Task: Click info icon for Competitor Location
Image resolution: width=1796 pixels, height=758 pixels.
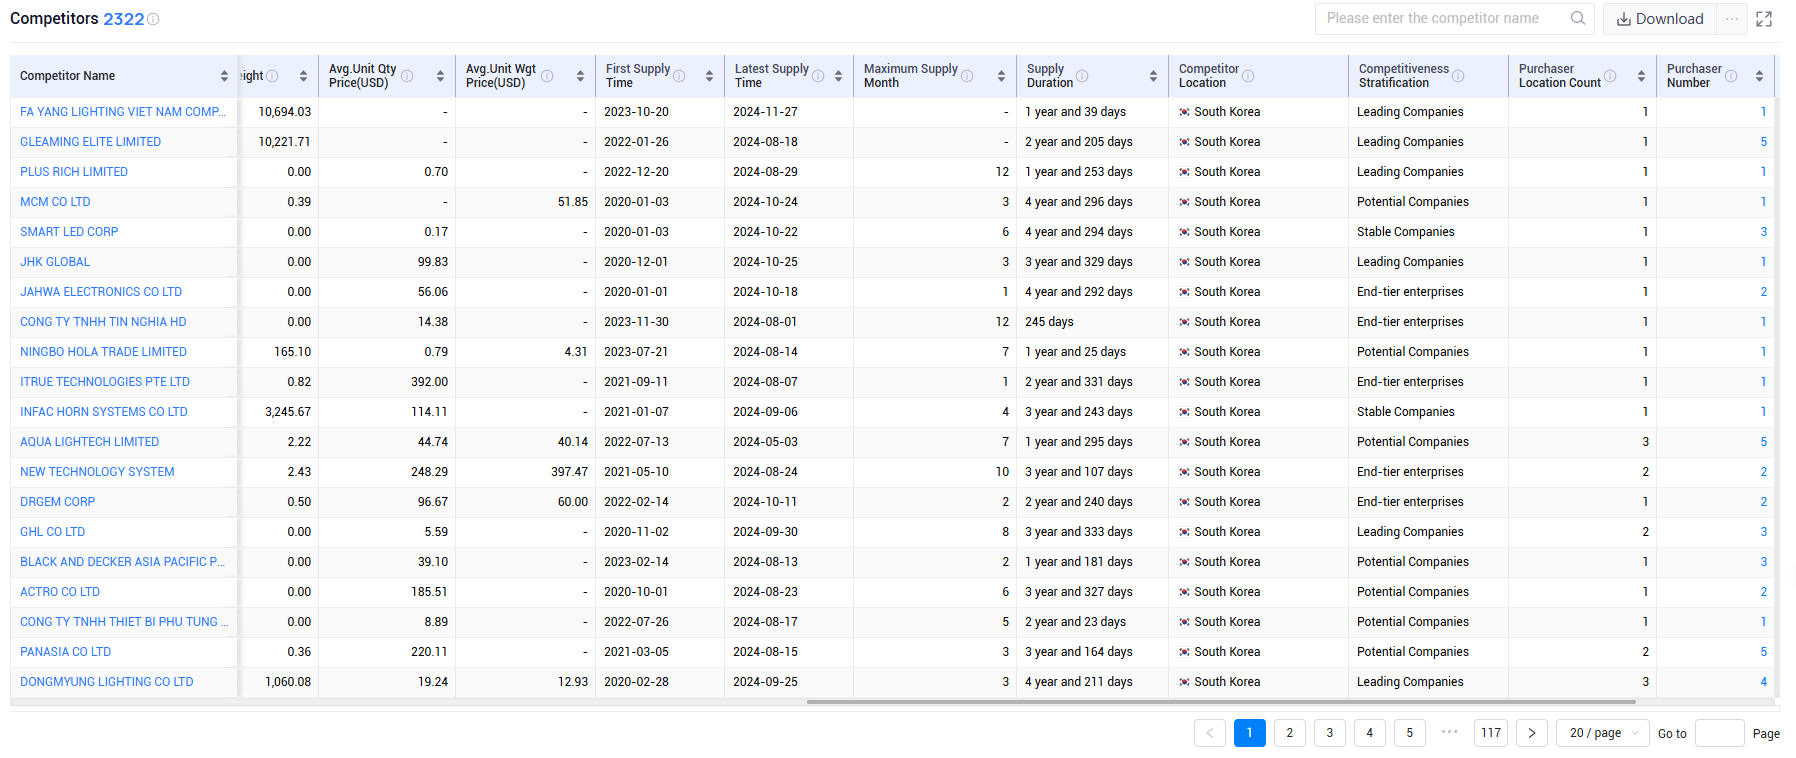Action: (1248, 76)
